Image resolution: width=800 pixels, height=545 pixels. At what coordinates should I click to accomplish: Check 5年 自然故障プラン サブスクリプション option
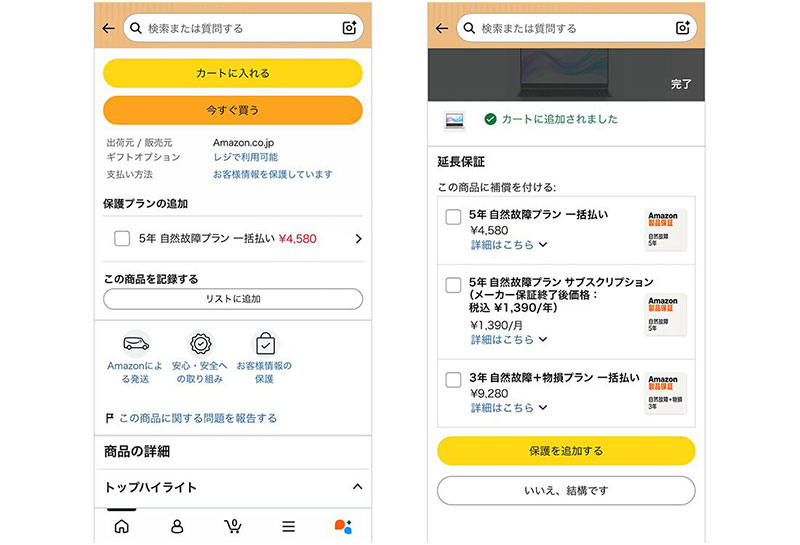(453, 285)
